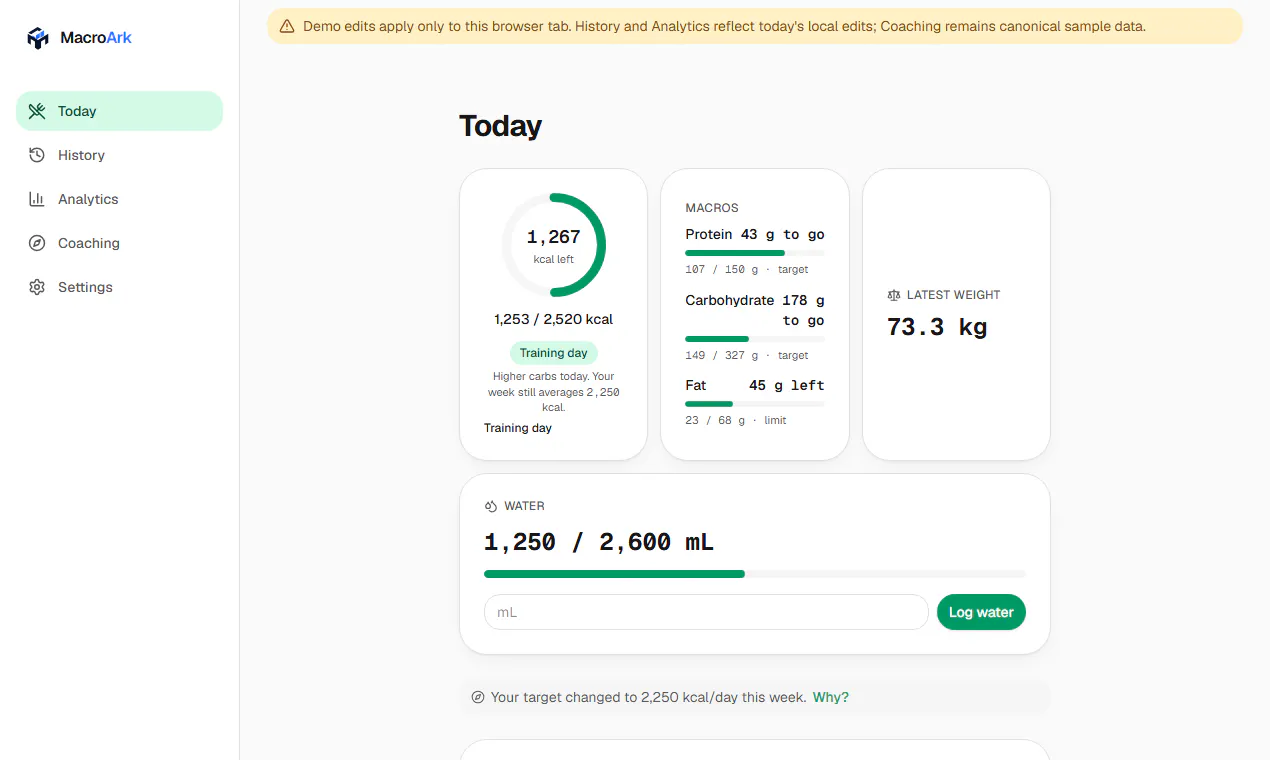Click the demo edits banner message

tap(724, 26)
